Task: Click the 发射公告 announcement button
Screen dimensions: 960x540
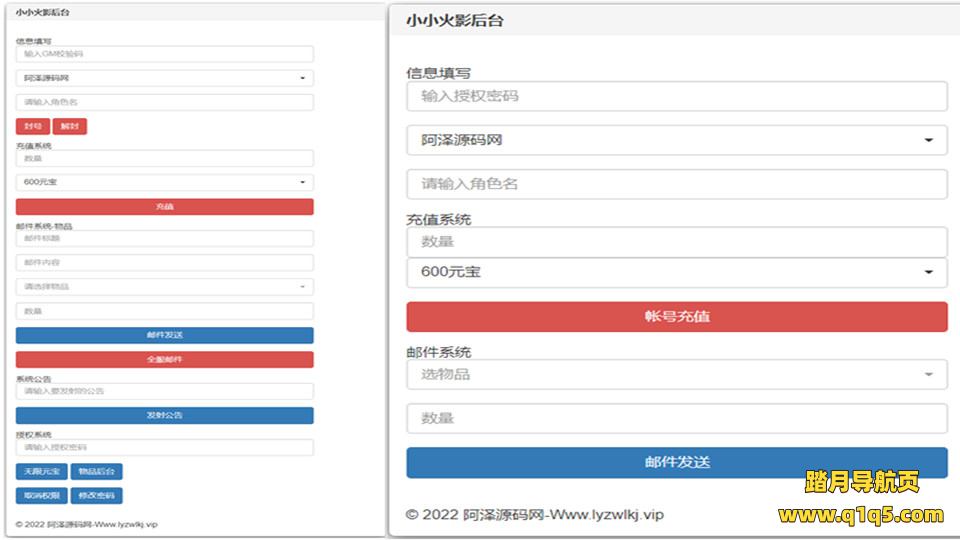Action: 164,415
